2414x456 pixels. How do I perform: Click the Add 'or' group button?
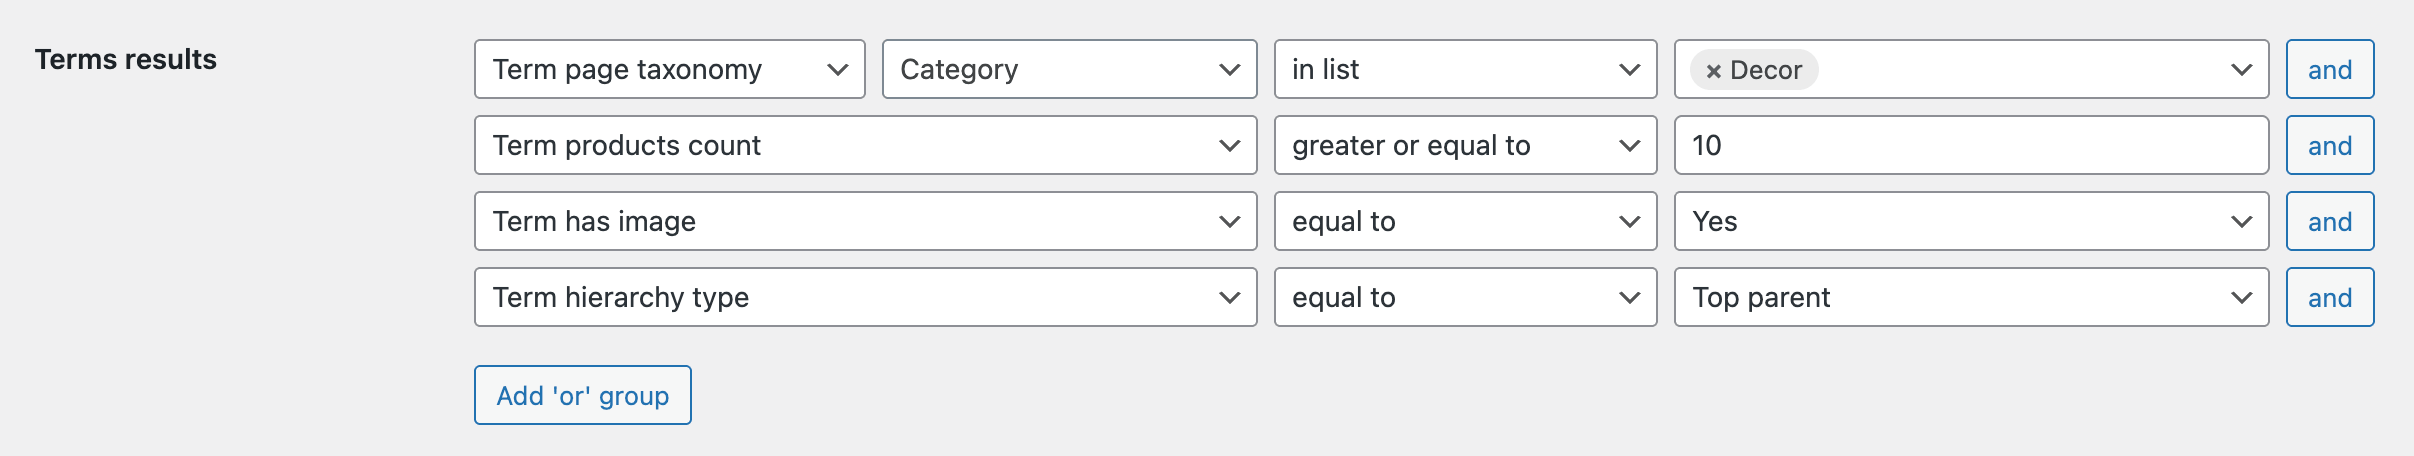(x=582, y=395)
